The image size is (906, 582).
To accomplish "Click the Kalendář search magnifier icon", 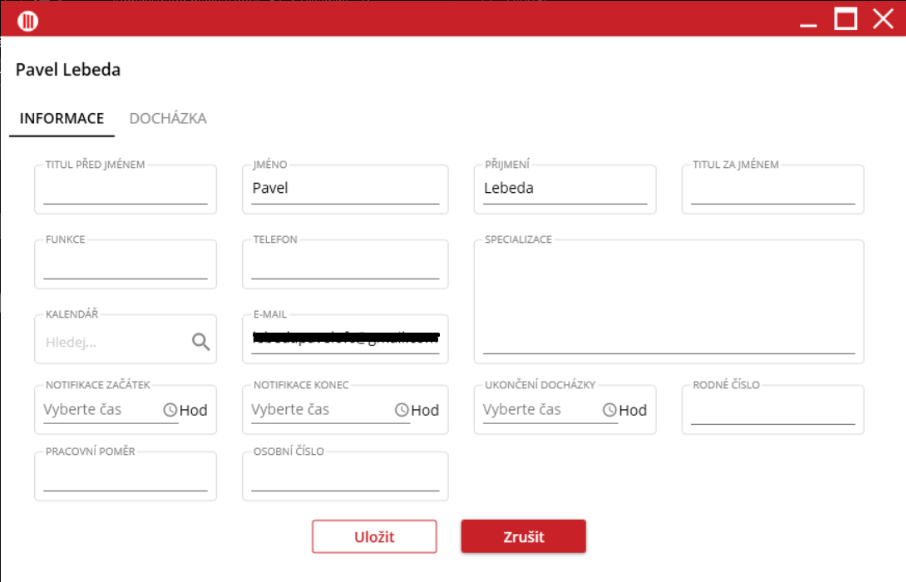I will (x=201, y=342).
